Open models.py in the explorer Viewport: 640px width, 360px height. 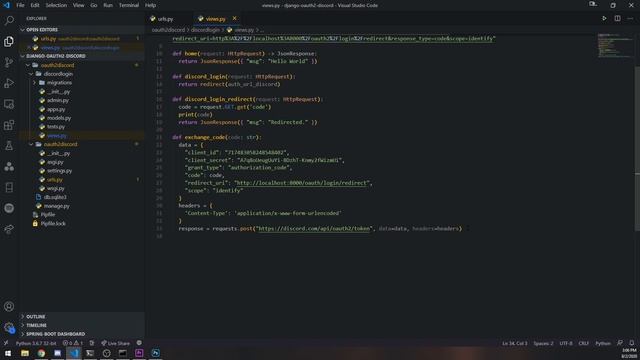tap(59, 118)
